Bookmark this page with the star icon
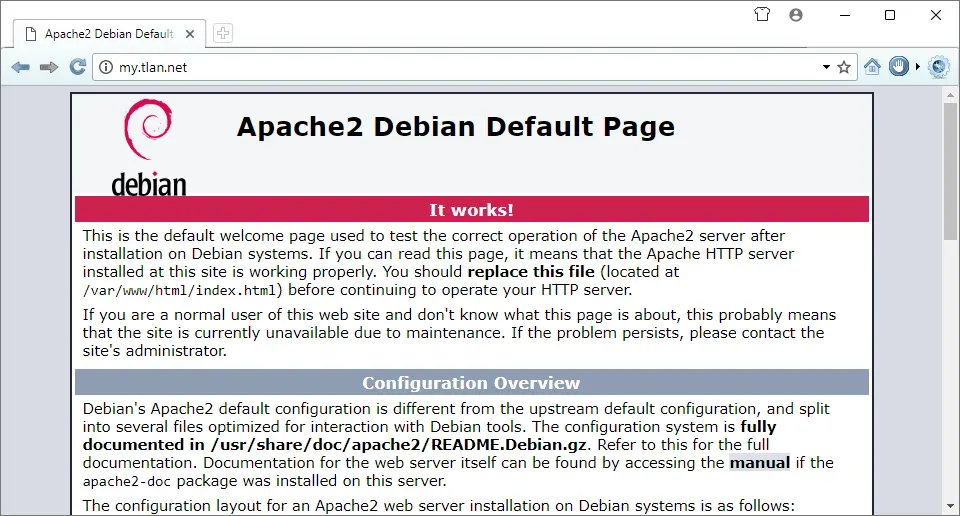Screen dimensions: 960x516 click(844, 67)
